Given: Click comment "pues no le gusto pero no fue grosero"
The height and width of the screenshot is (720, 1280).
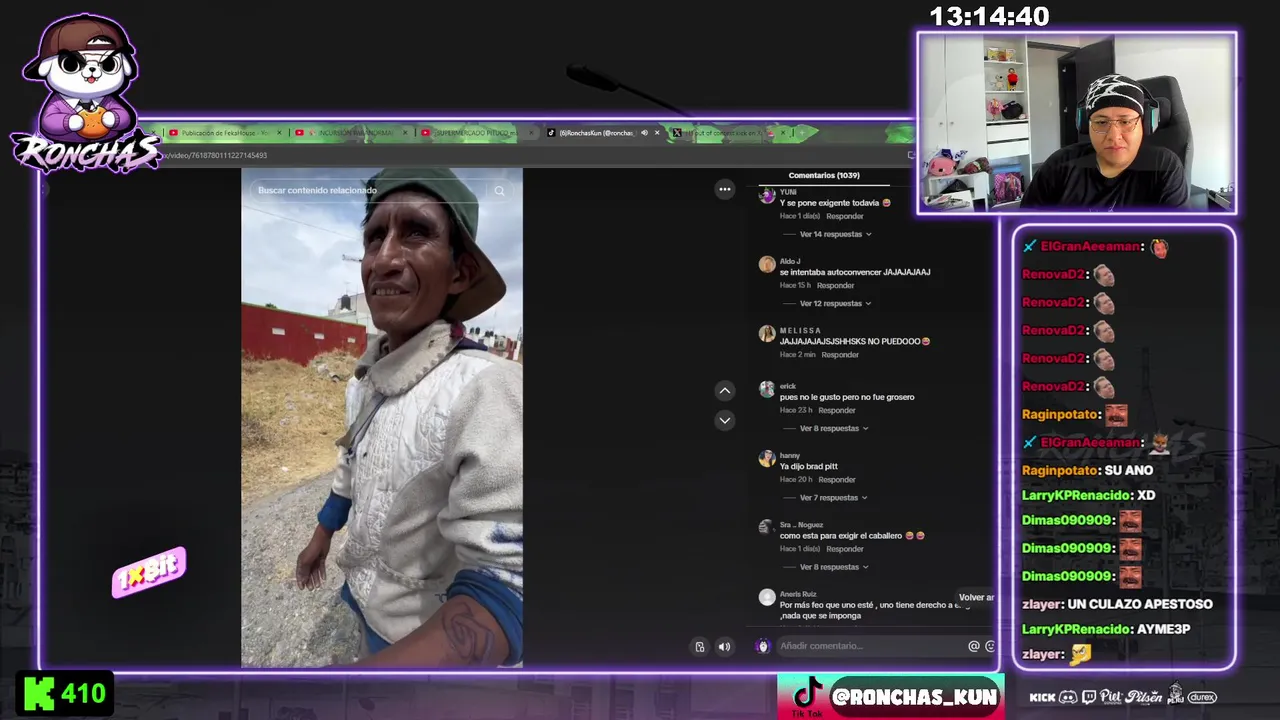Looking at the screenshot, I should pyautogui.click(x=847, y=397).
